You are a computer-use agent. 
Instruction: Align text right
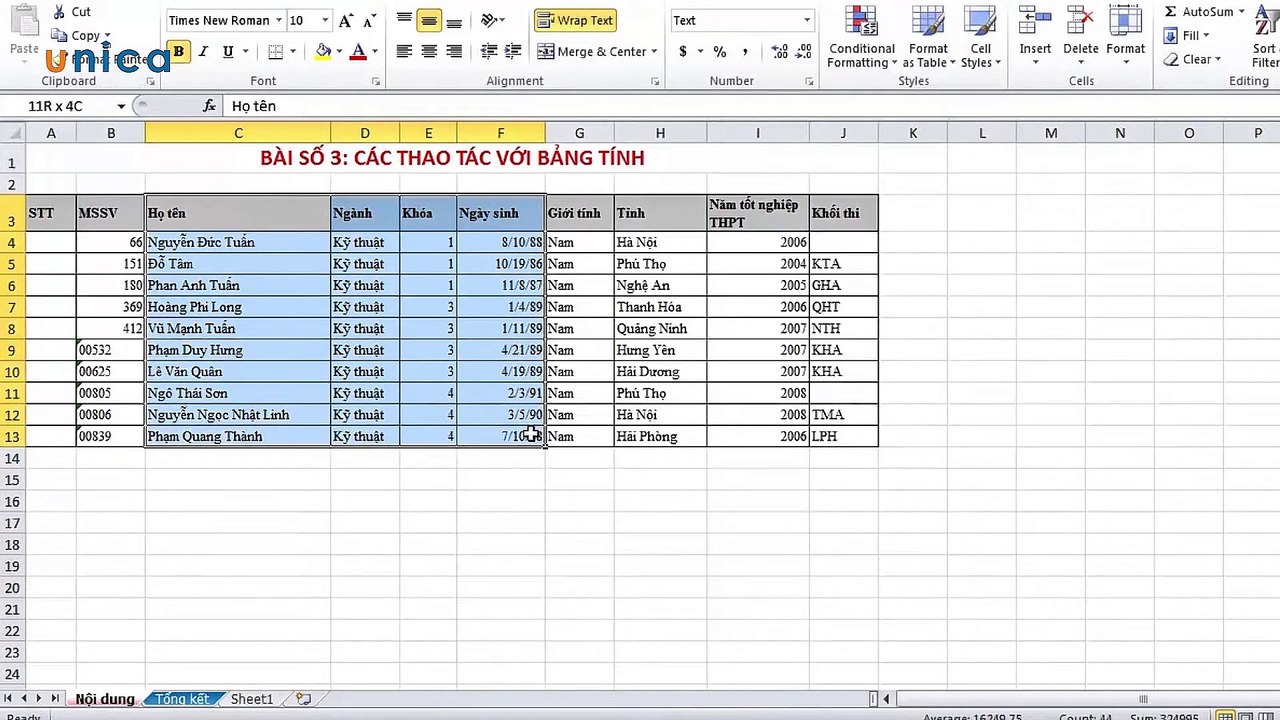(x=454, y=51)
